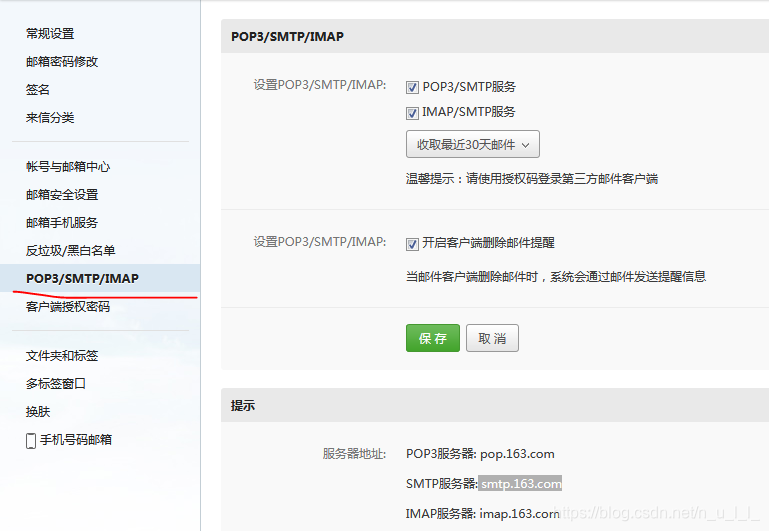
Task: Click the pop.163.com server address
Action: [517, 454]
